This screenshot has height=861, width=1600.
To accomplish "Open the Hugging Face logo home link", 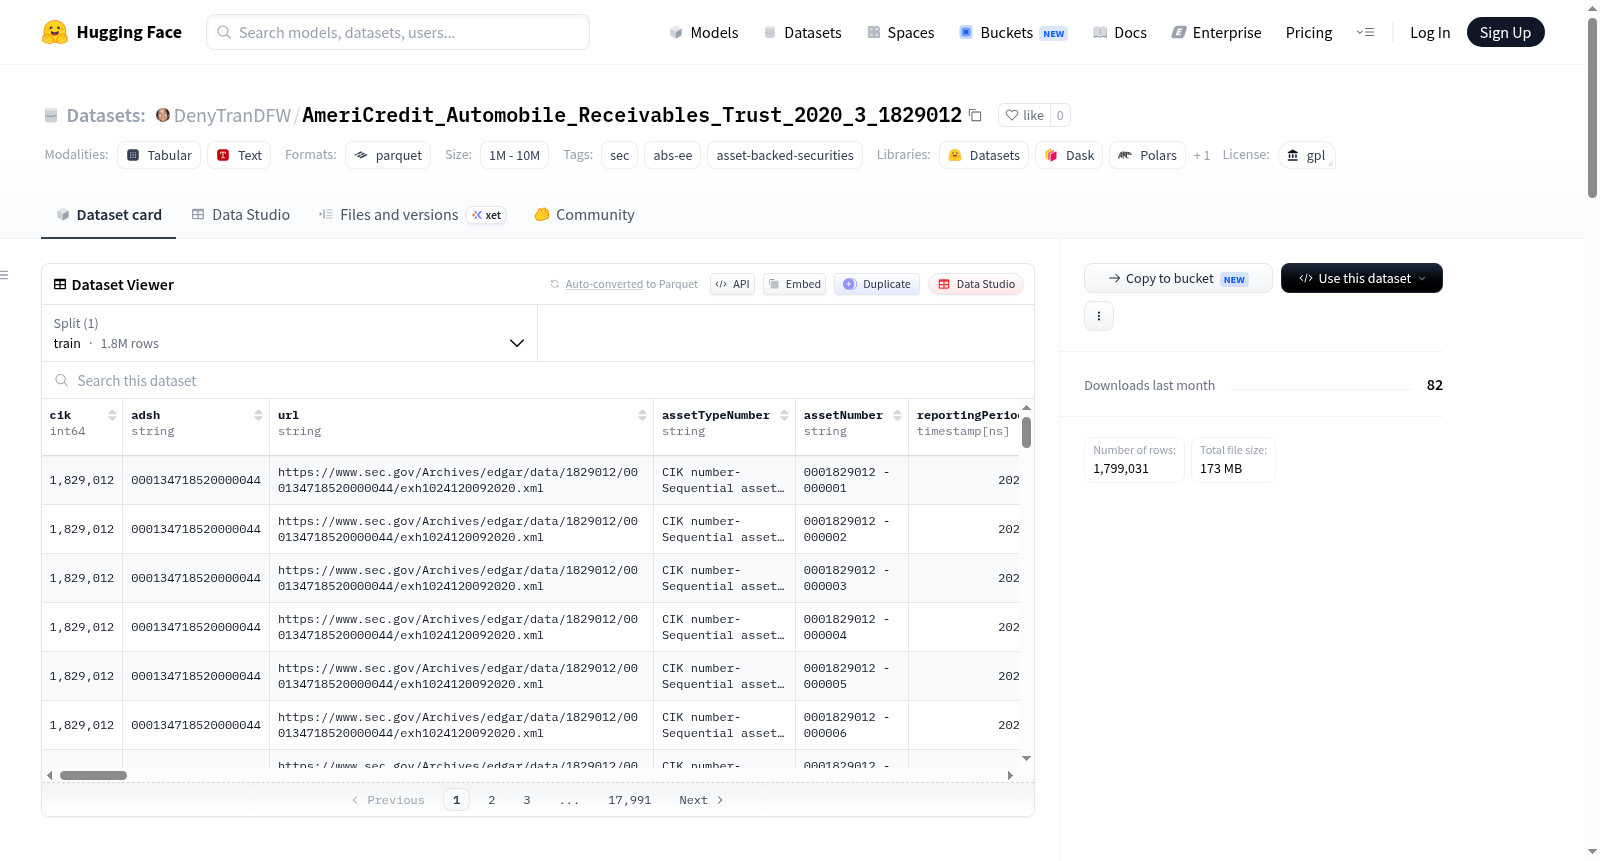I will pyautogui.click(x=112, y=32).
